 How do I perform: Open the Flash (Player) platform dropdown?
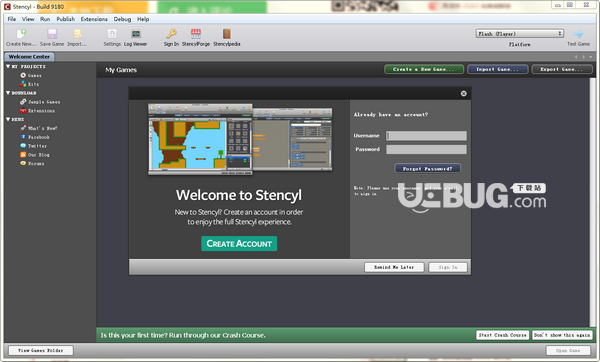(x=520, y=34)
